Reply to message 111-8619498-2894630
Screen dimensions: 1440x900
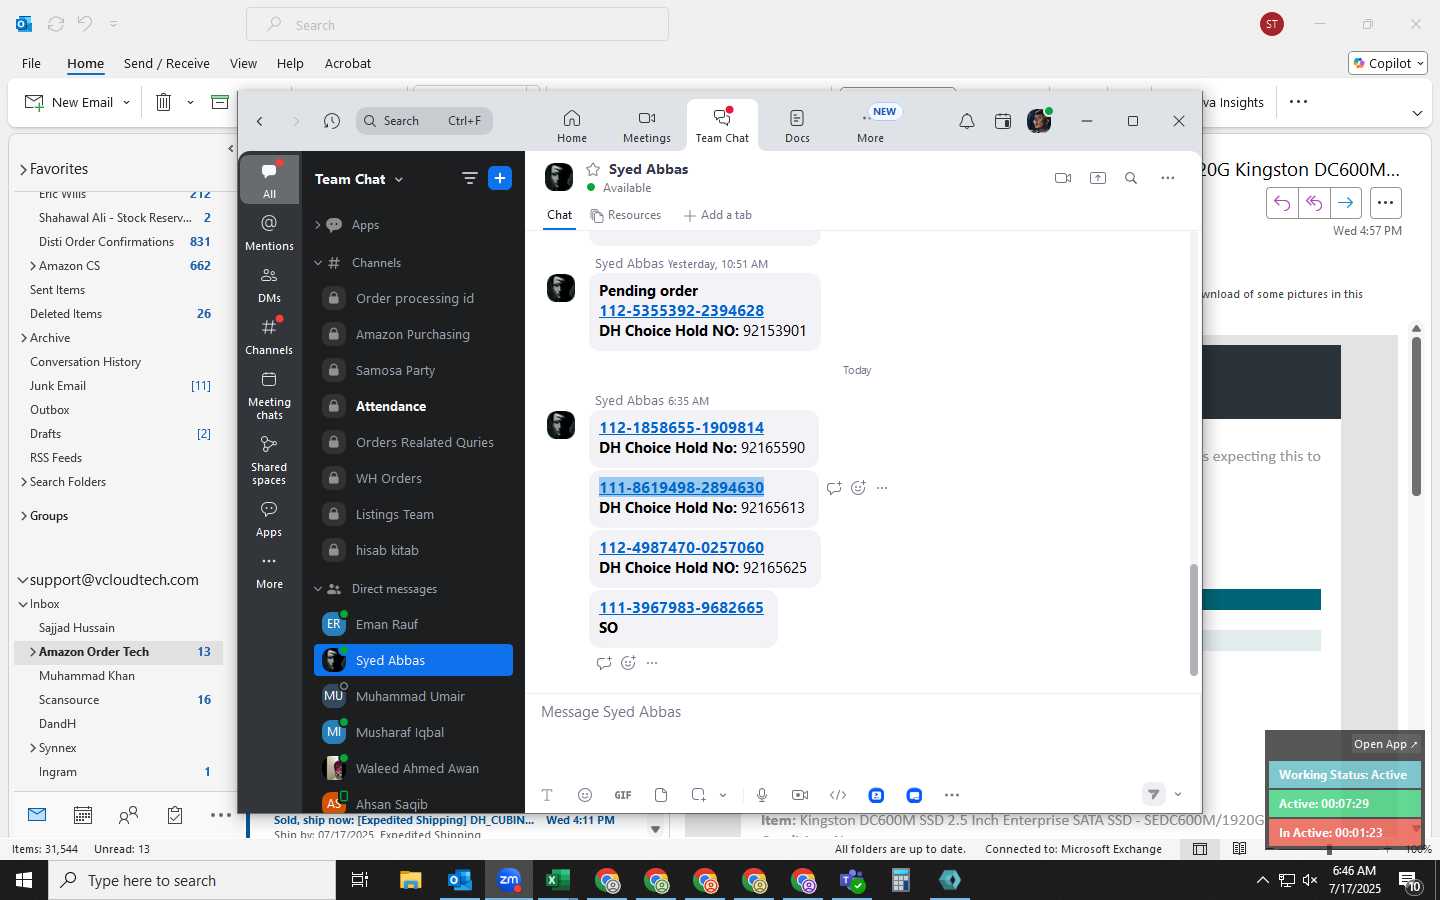tap(834, 488)
